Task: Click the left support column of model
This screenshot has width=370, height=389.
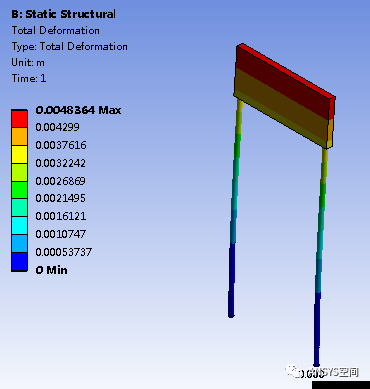Action: [234, 207]
